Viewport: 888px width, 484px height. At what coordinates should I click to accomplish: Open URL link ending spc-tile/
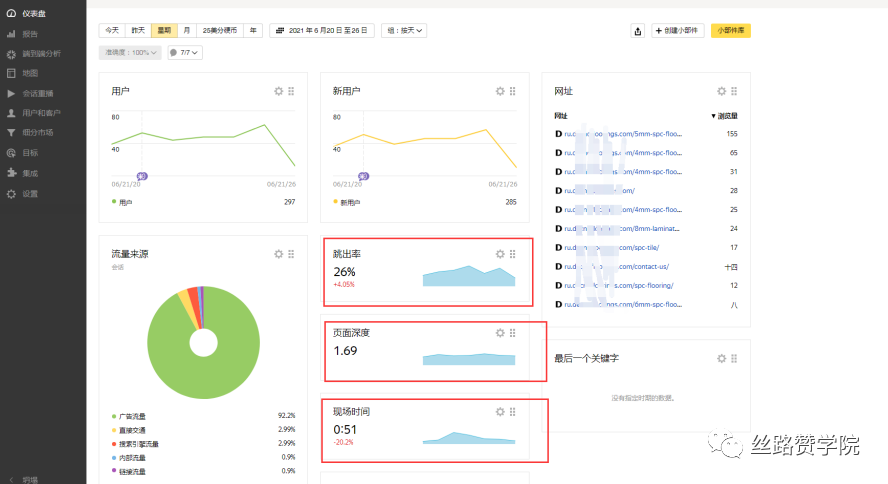pos(612,247)
